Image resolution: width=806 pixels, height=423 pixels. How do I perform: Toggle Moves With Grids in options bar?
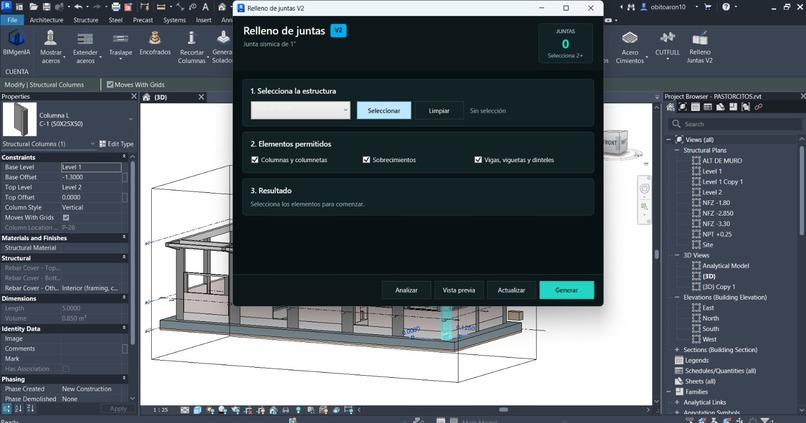coord(110,85)
